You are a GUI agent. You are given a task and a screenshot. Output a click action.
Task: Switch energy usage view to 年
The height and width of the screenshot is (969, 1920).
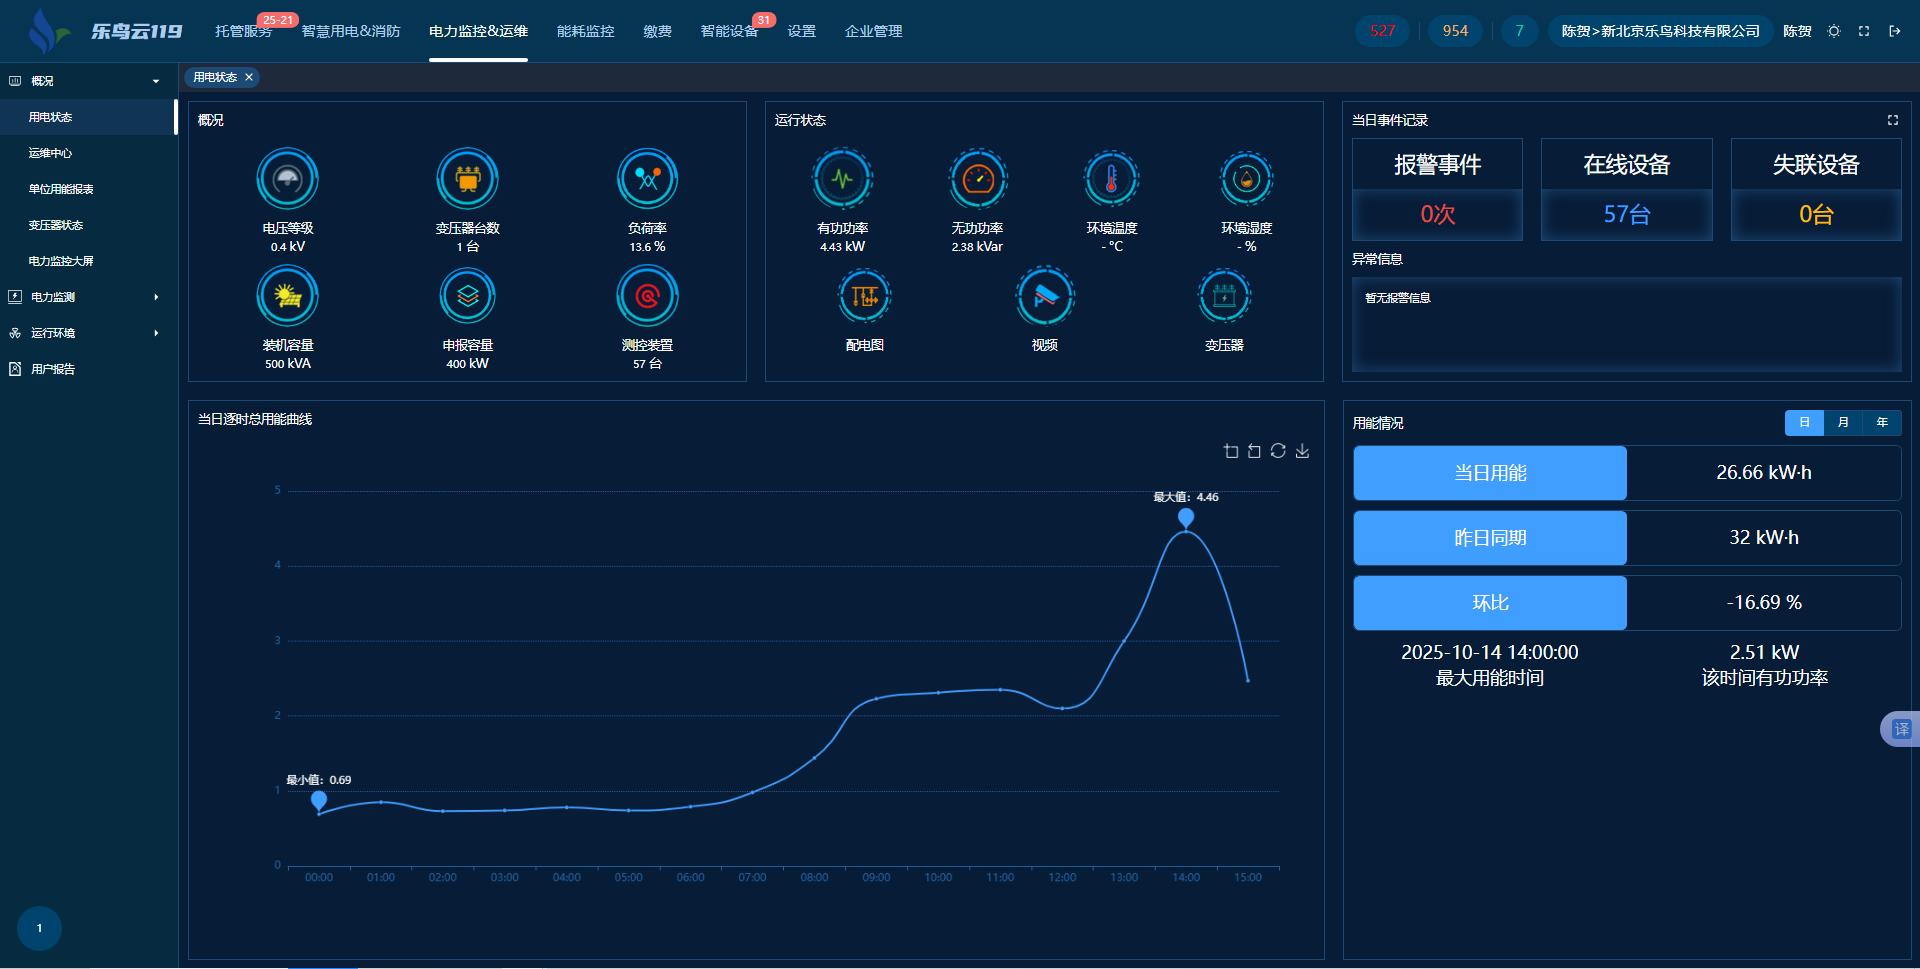coord(1882,423)
